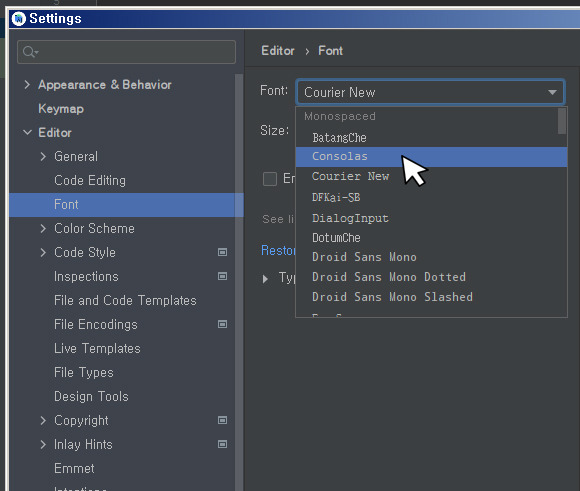
Task: Select the Font tree item
Action: click(x=126, y=205)
